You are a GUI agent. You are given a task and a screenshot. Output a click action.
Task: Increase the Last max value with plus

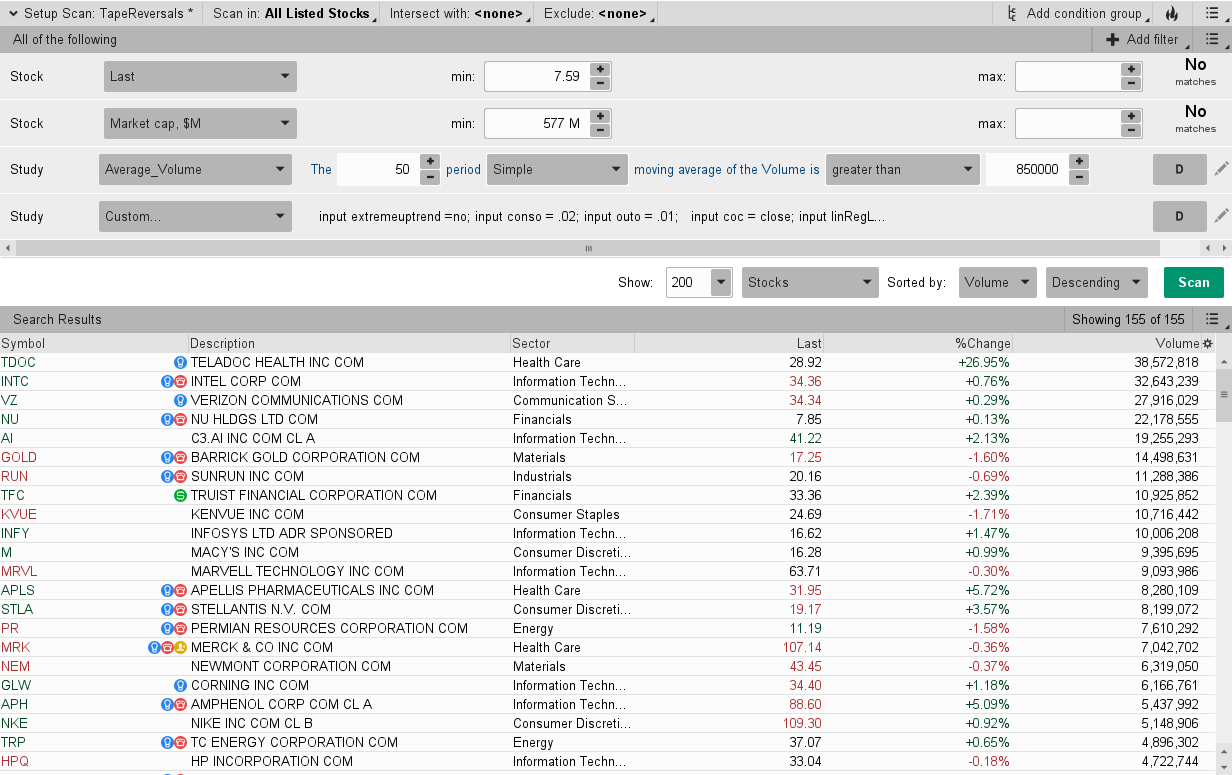click(x=1131, y=69)
